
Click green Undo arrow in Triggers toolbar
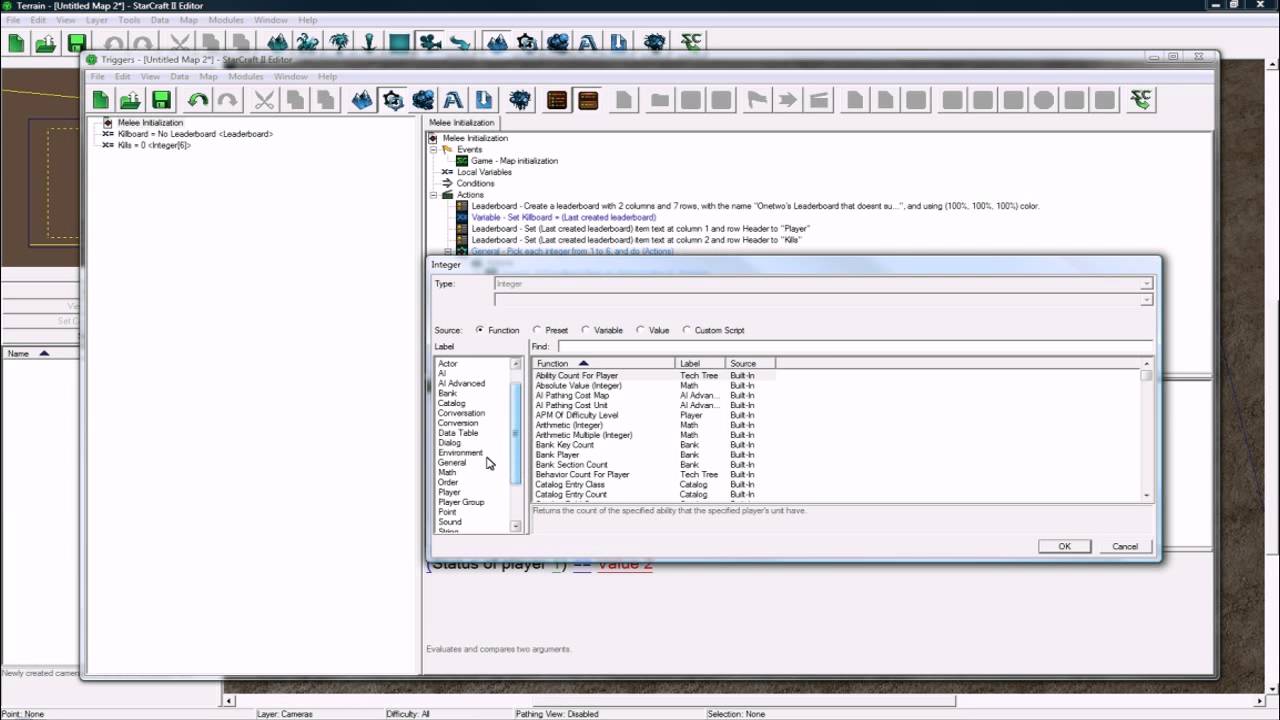(198, 100)
